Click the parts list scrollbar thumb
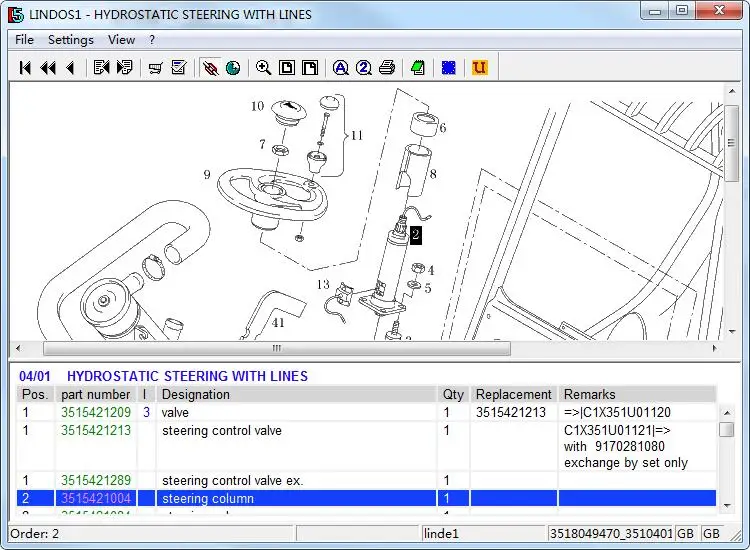Screen dimensions: 750x550 pyautogui.click(x=727, y=429)
